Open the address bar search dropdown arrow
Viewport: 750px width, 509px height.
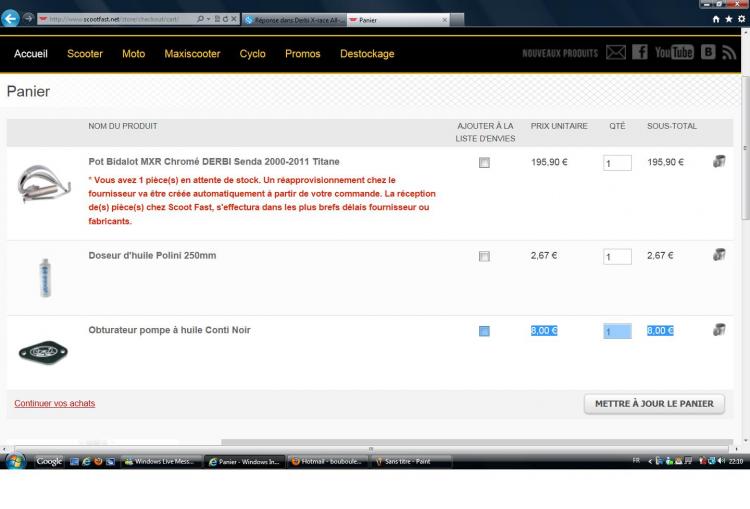208,19
